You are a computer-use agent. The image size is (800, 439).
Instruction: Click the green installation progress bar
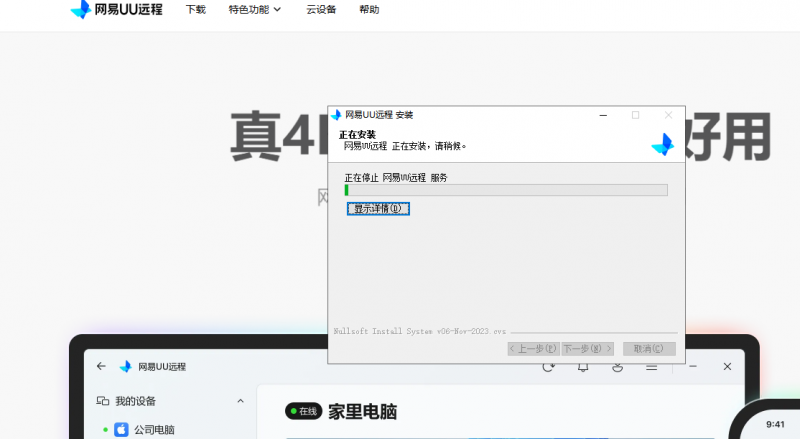click(x=506, y=190)
